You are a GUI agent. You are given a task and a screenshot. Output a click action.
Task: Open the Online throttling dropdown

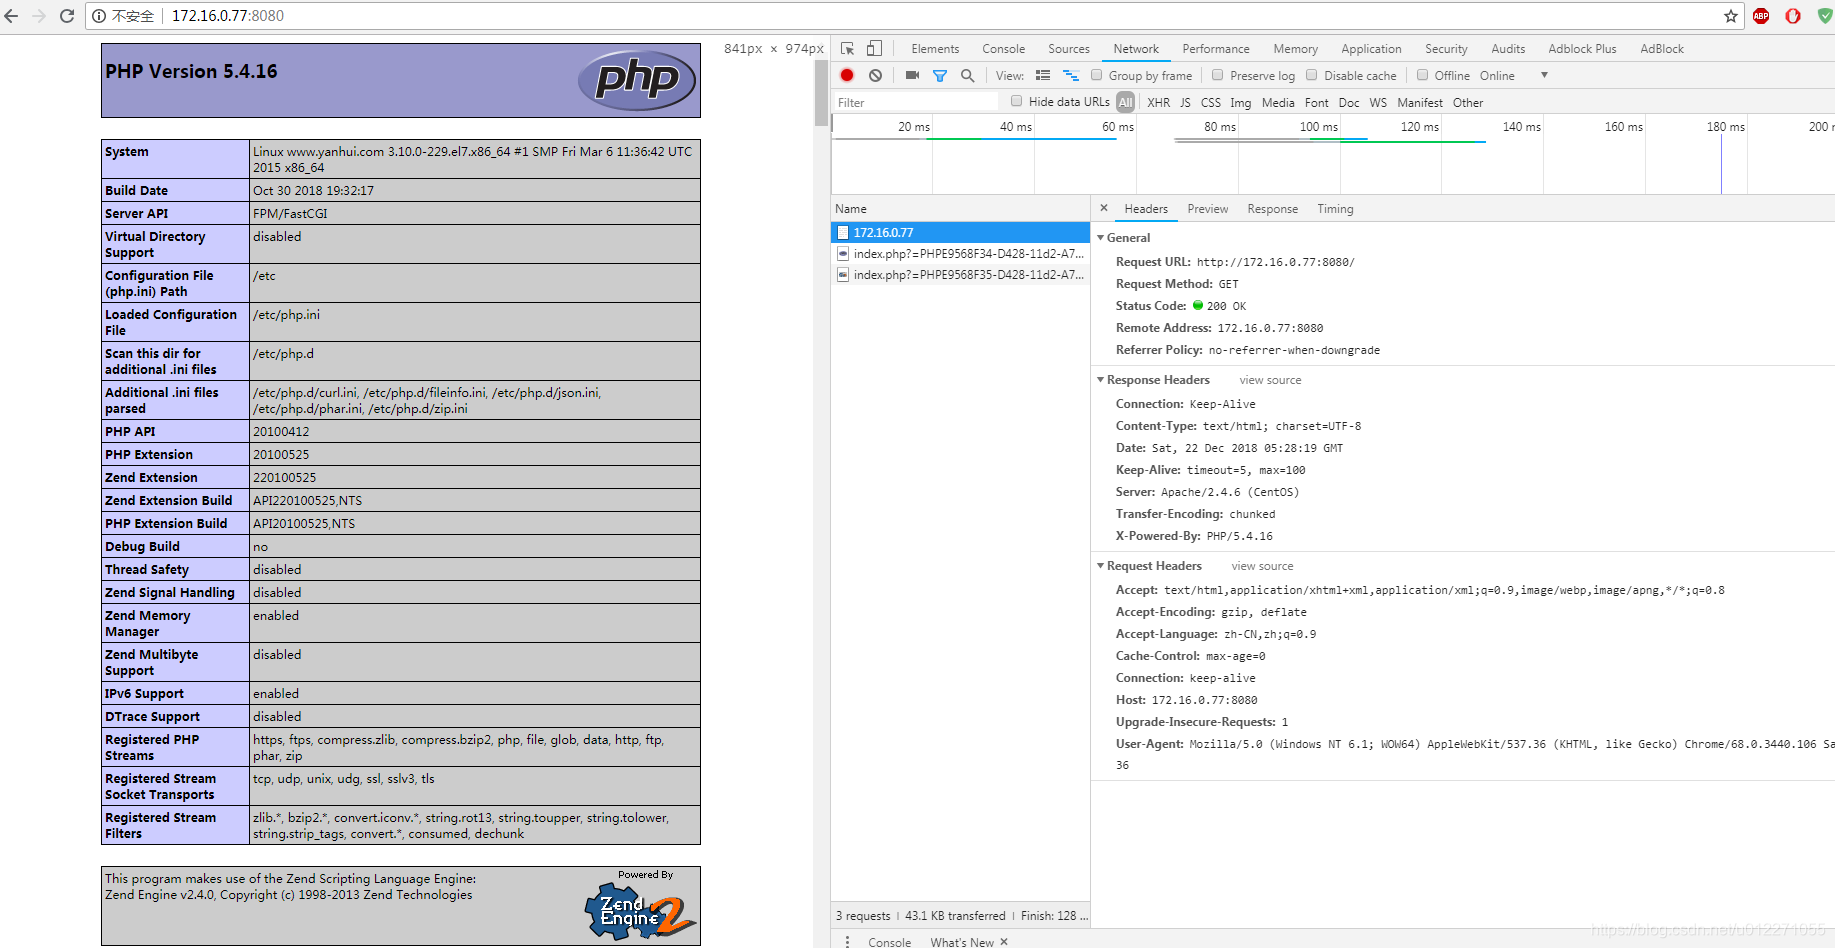coord(1513,75)
